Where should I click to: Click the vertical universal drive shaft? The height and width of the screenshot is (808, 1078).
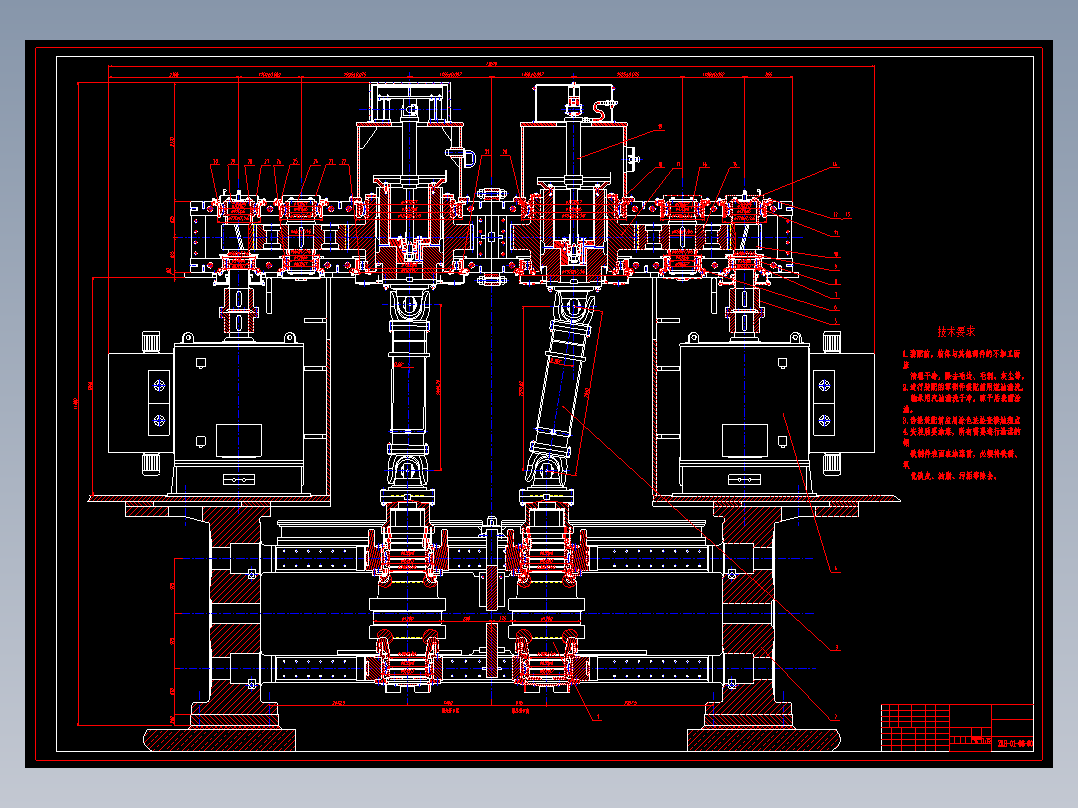tap(409, 386)
